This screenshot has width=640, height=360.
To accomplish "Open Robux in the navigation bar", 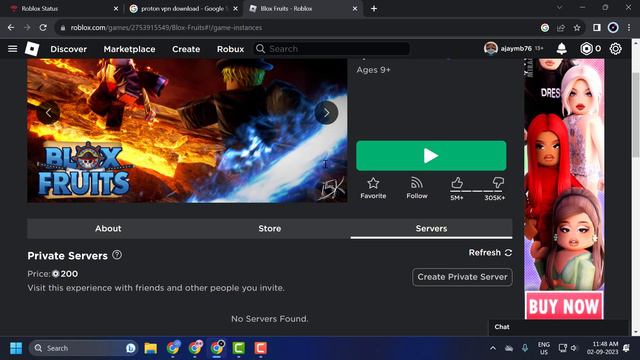I will 230,49.
